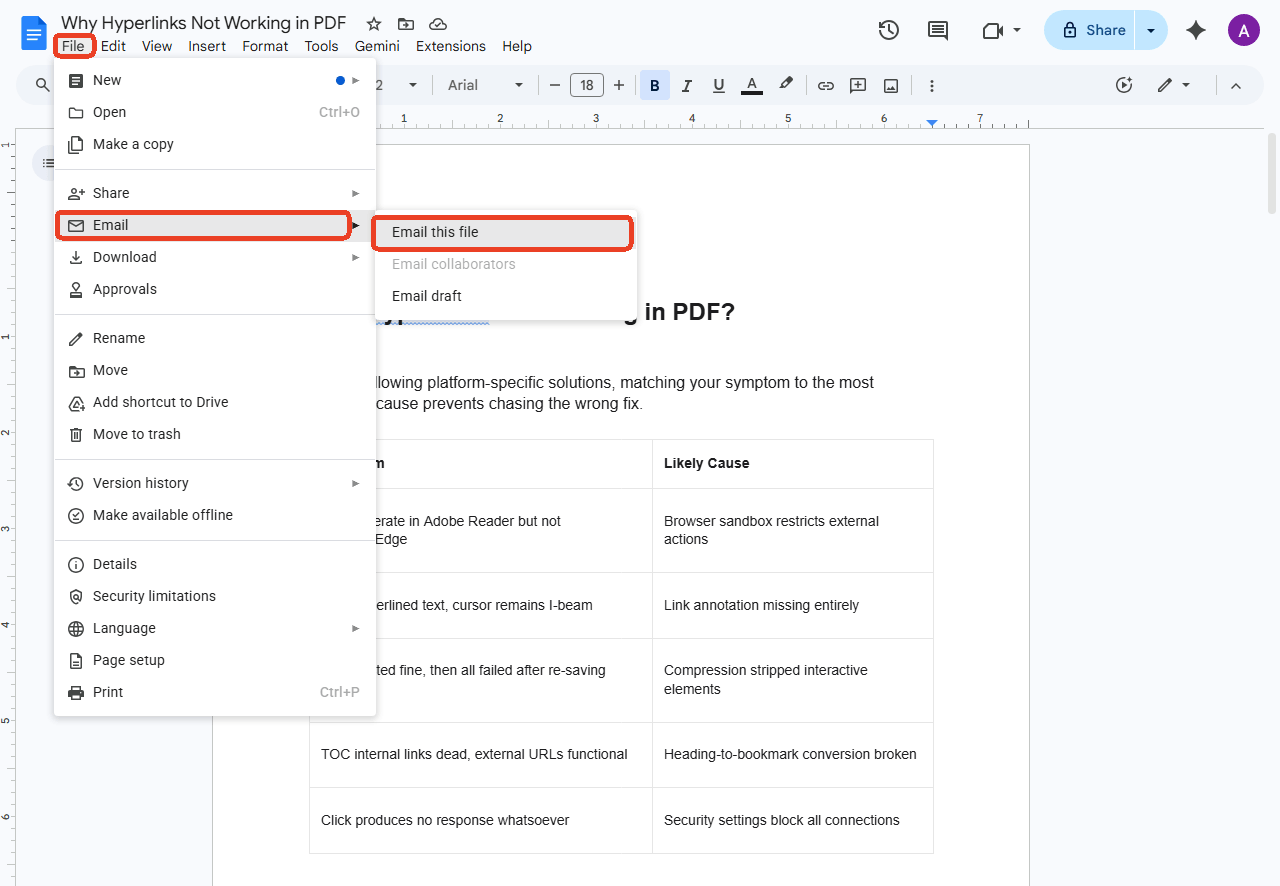Open the Format menu
Viewport: 1280px width, 886px height.
[x=265, y=46]
